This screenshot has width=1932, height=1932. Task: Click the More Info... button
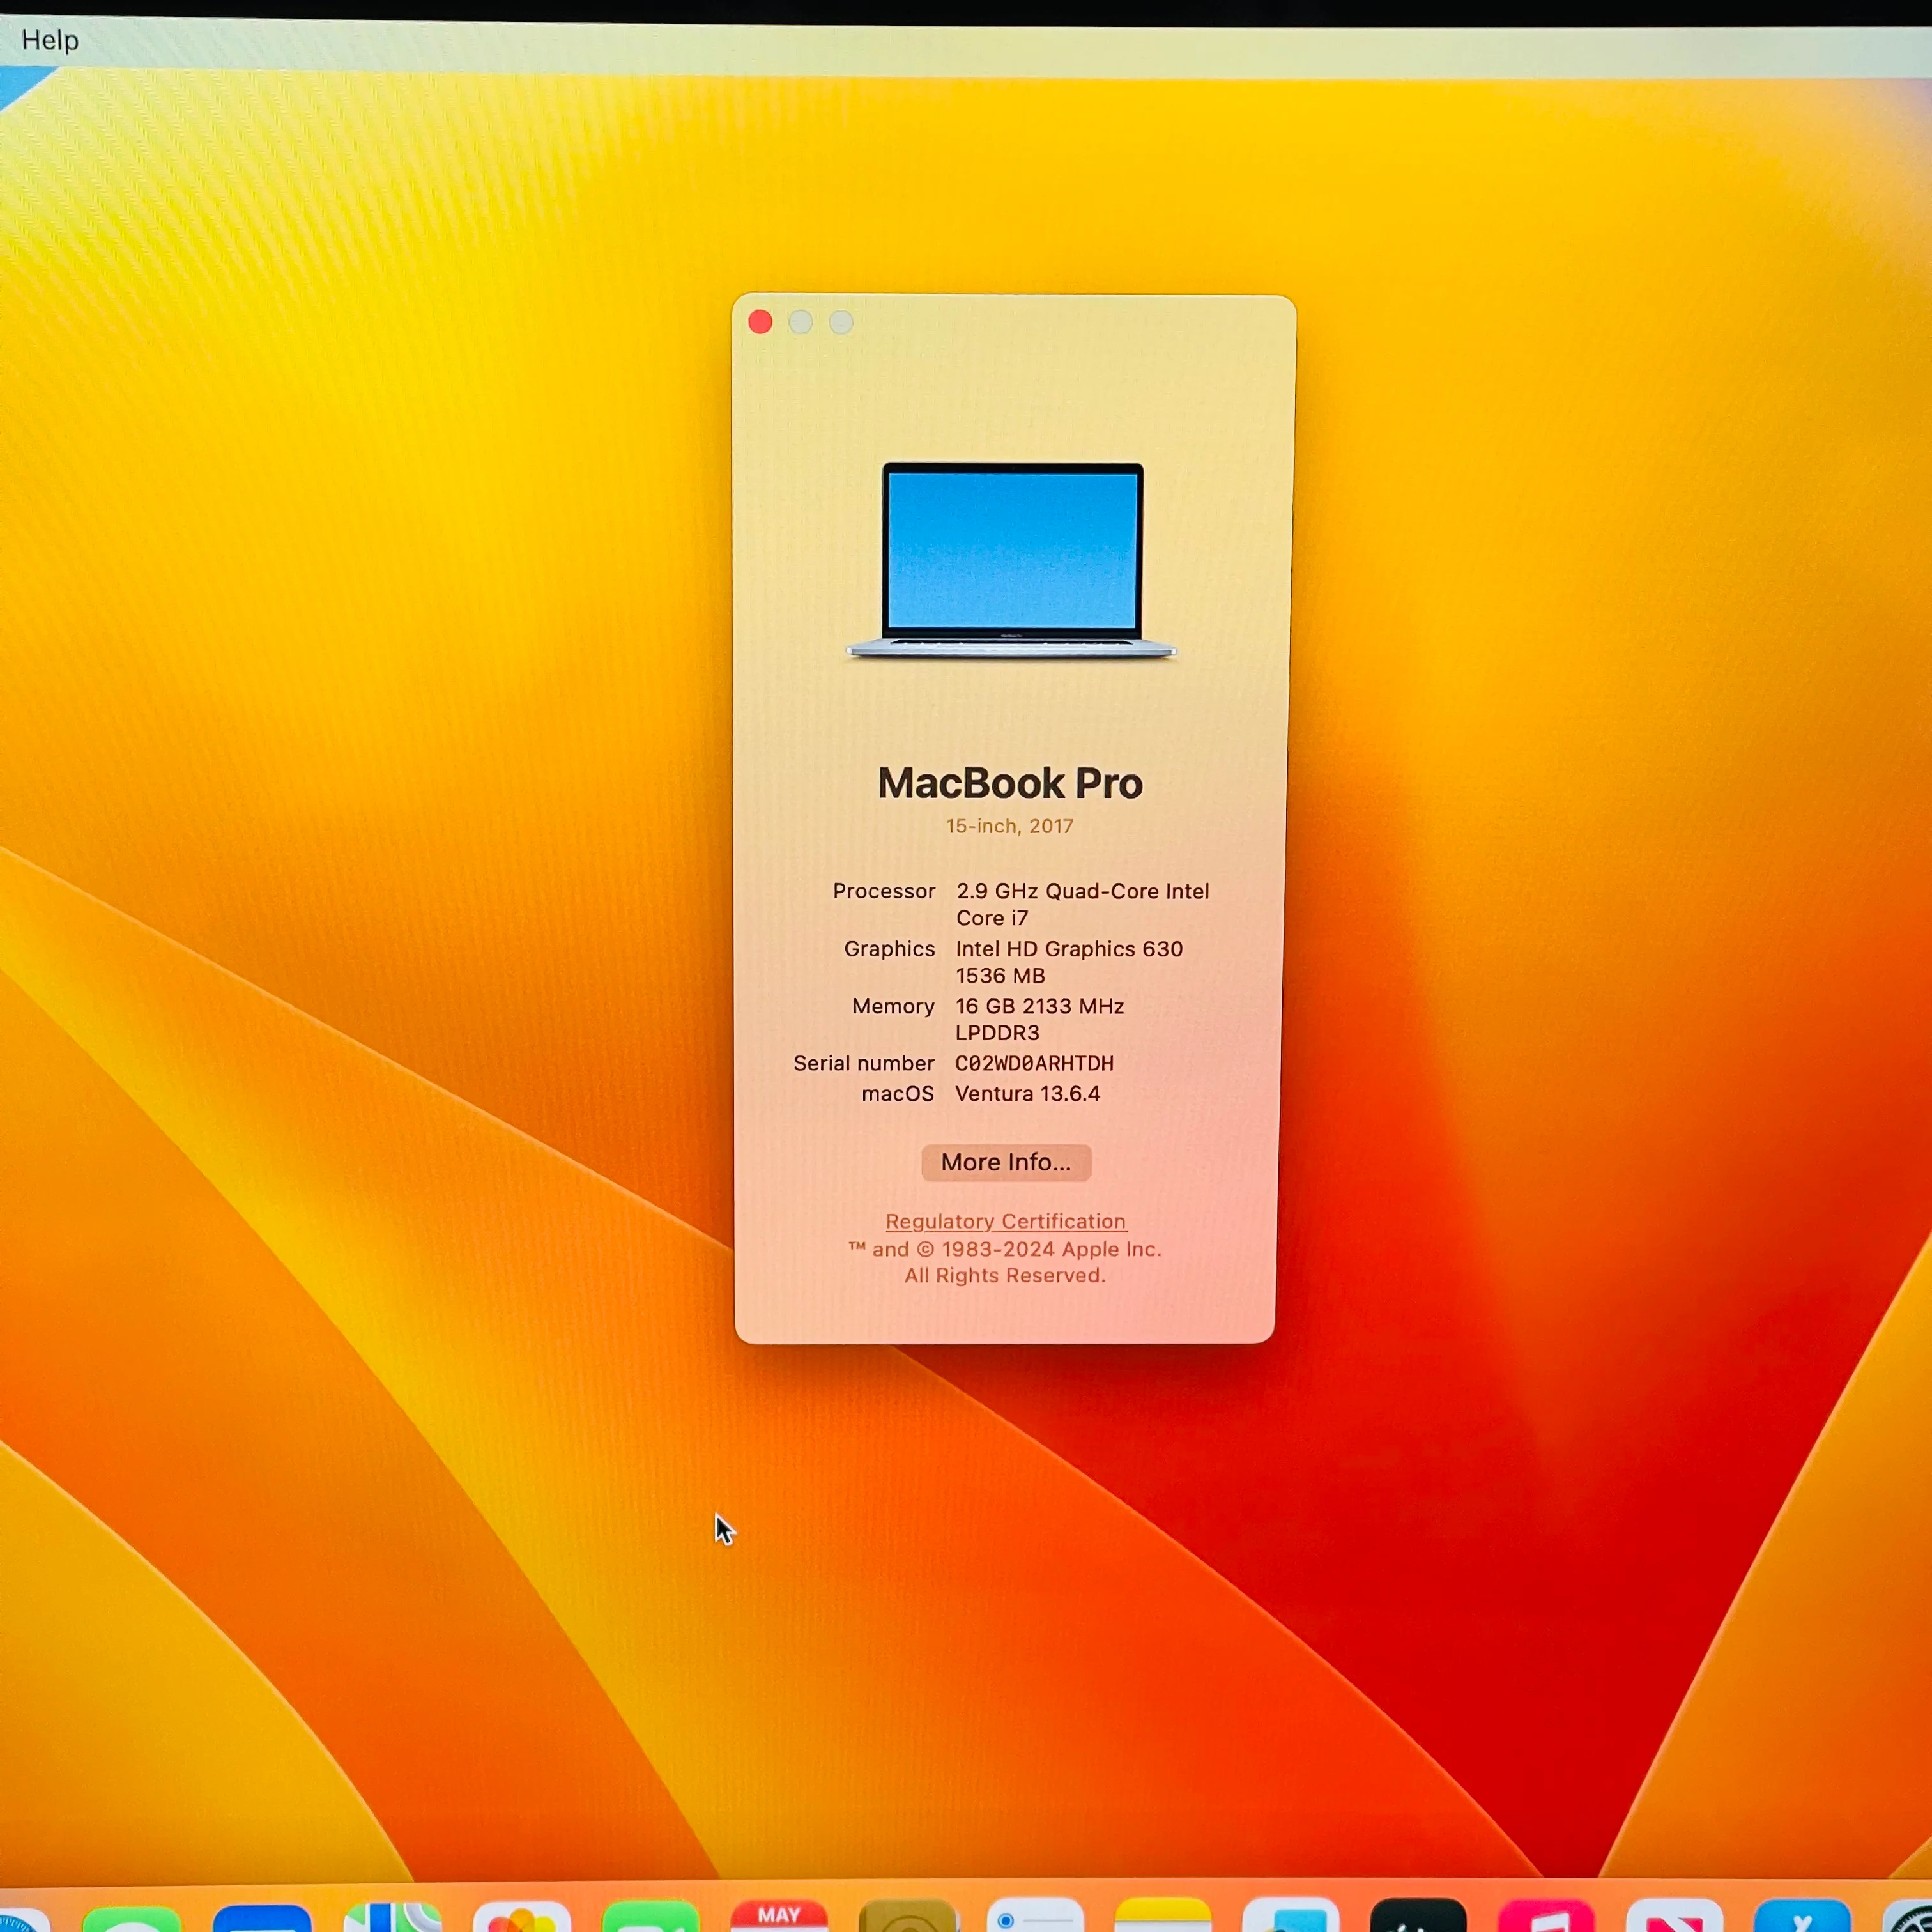1006,1162
